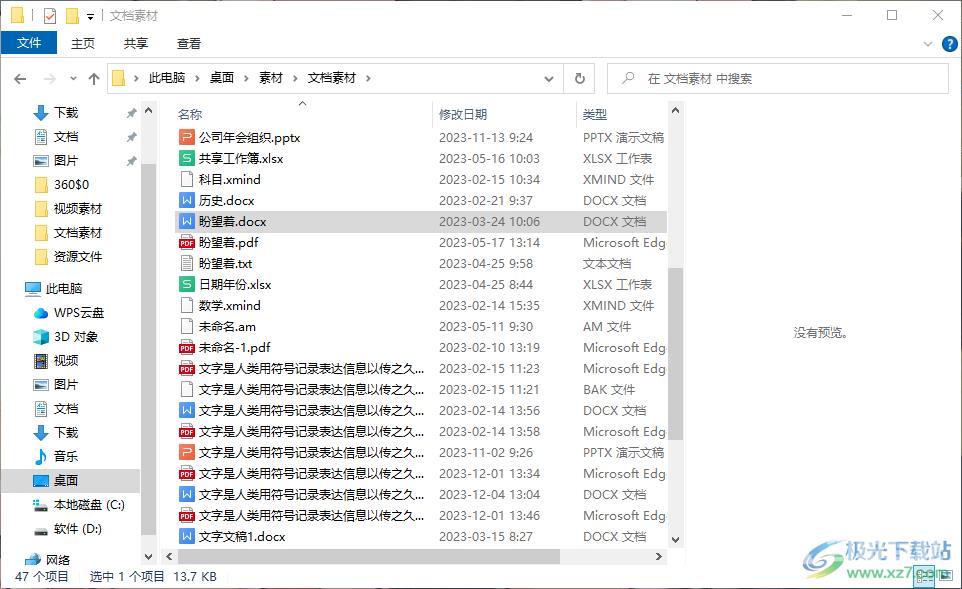Viewport: 962px width, 589px height.
Task: Go back with the left arrow
Action: [20, 79]
